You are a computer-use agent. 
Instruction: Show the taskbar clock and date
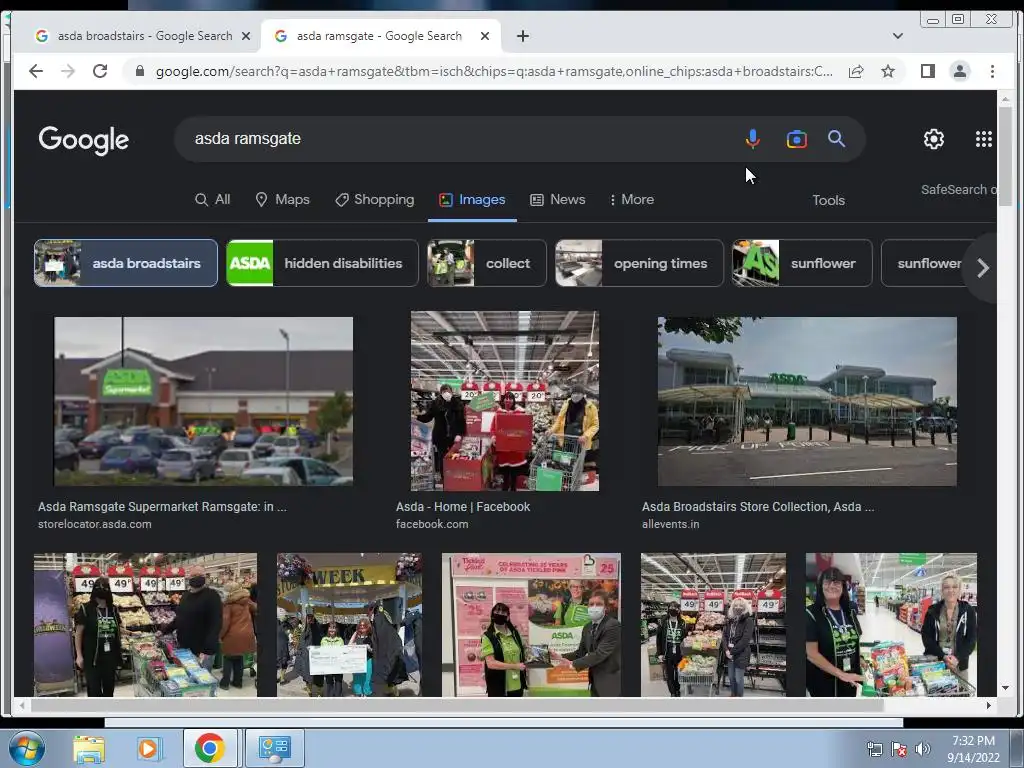click(x=973, y=749)
